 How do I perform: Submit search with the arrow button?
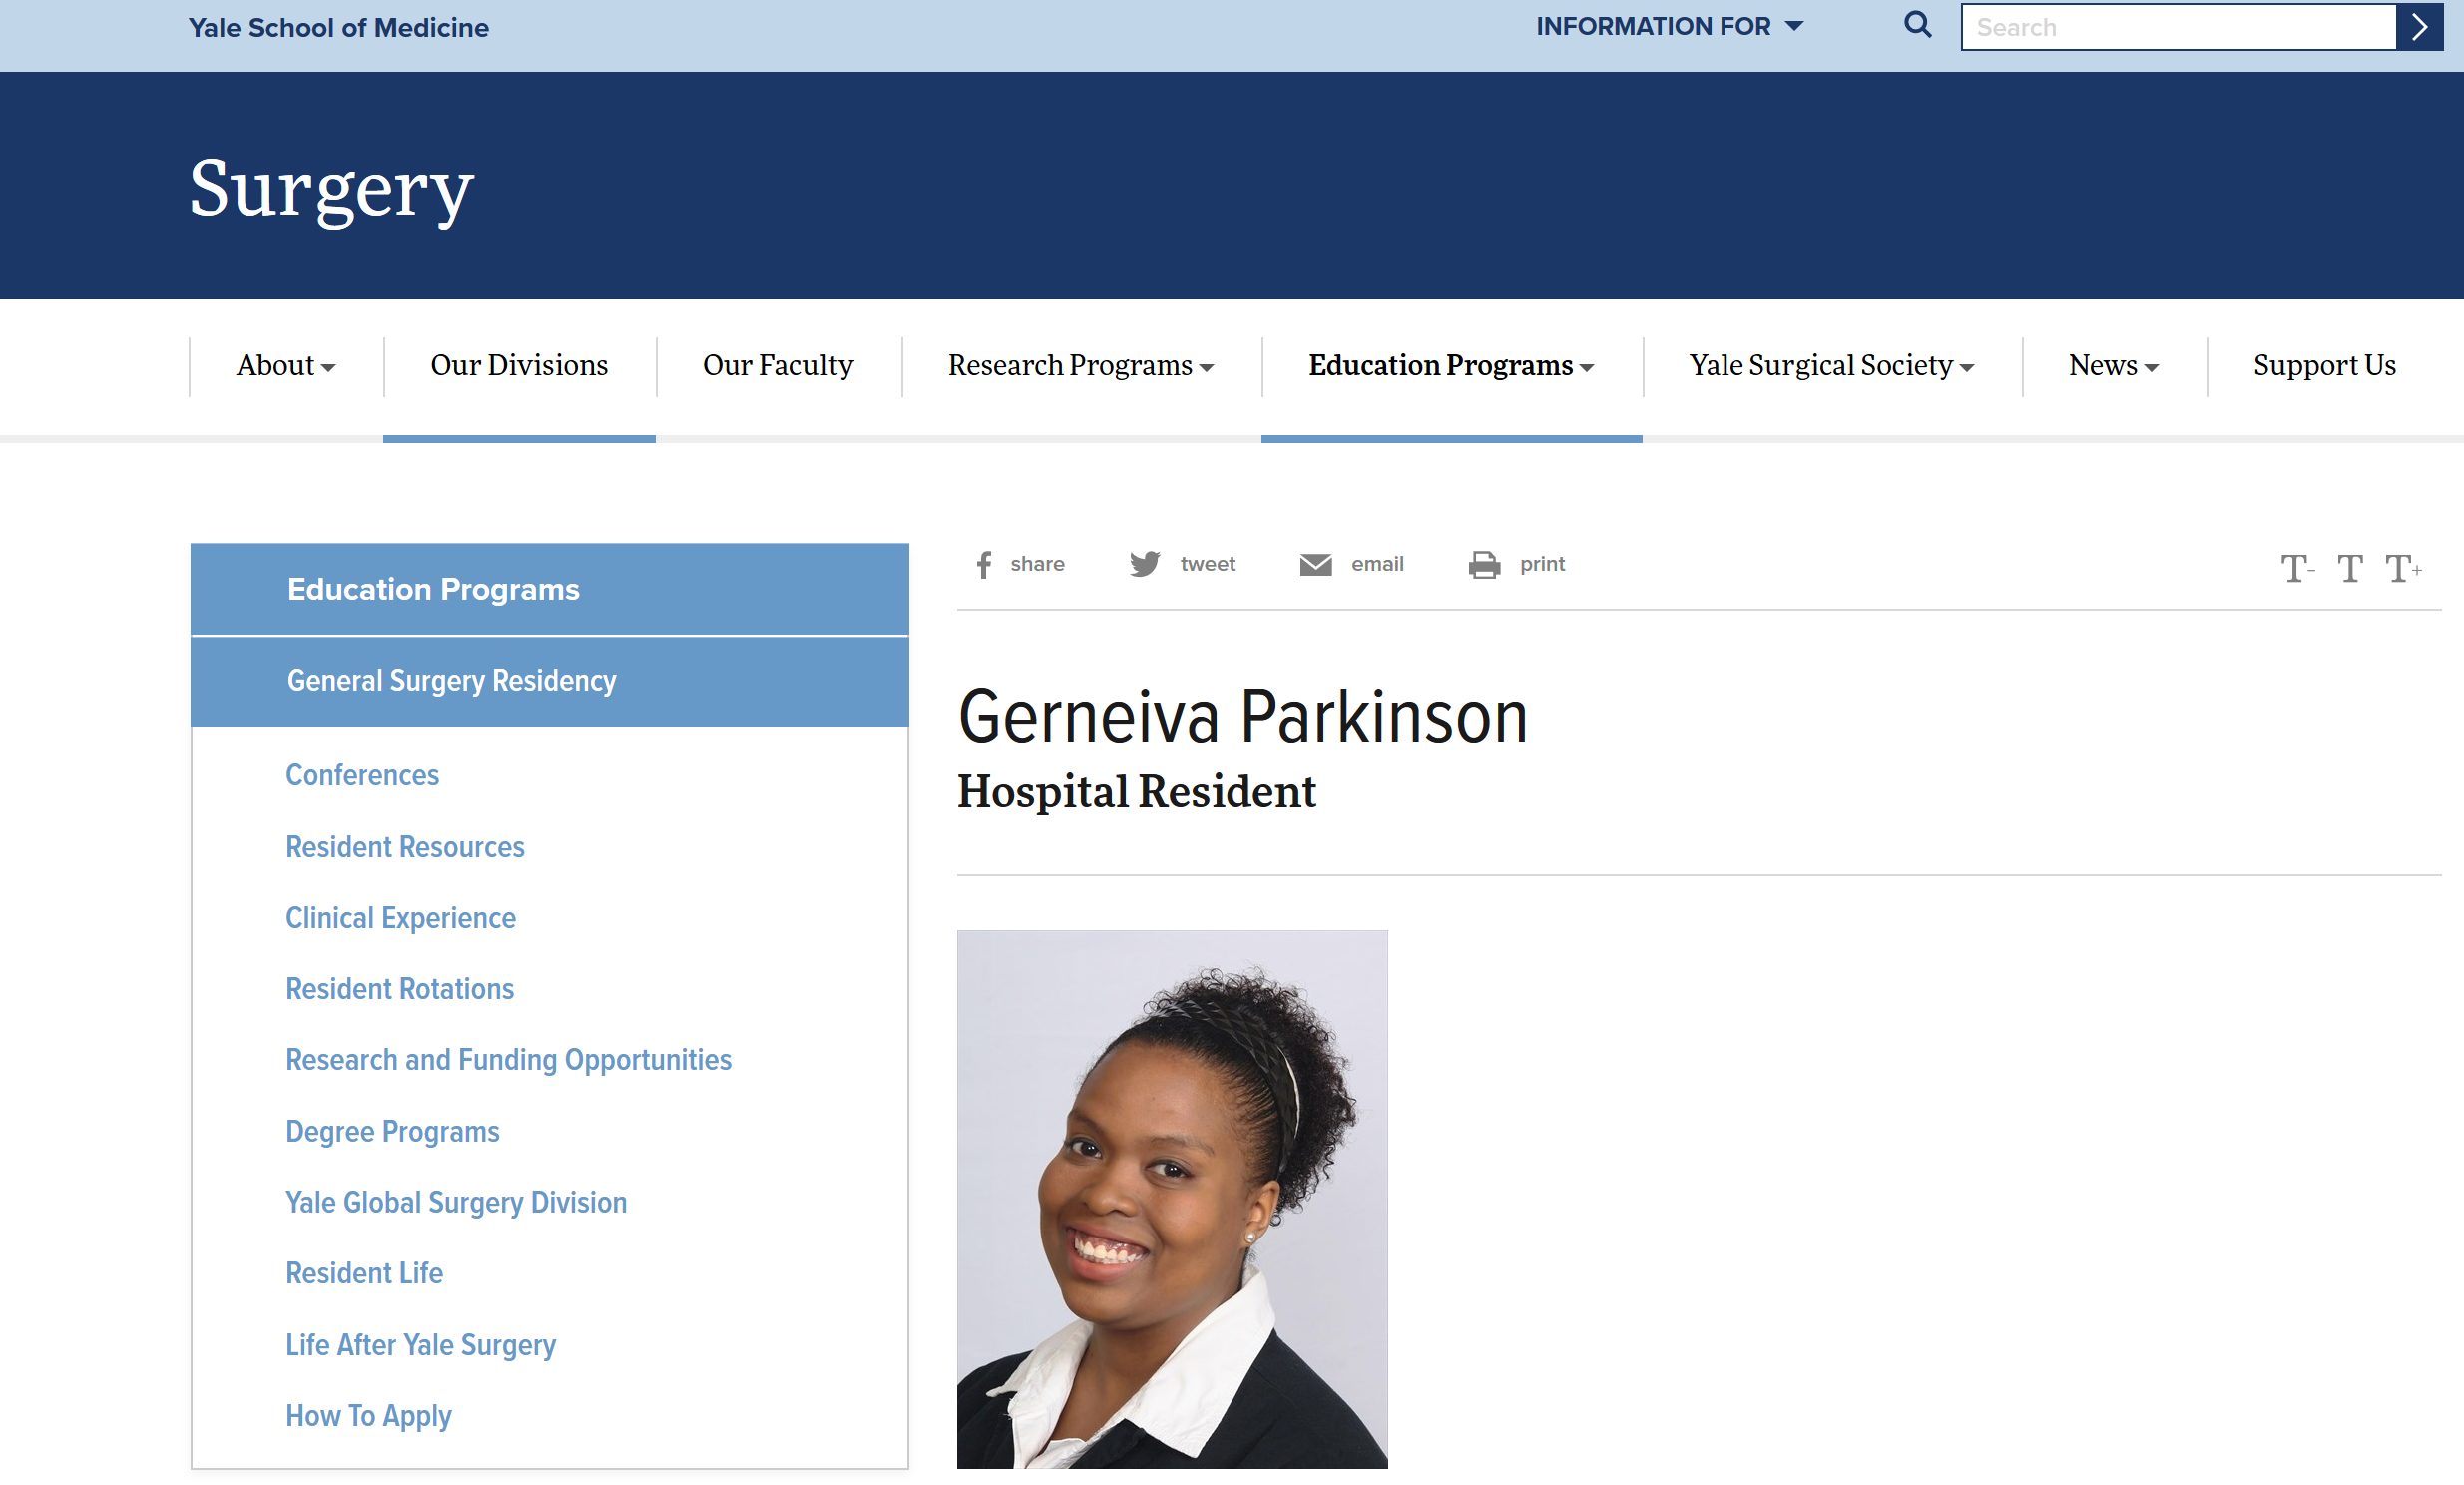coord(2419,27)
